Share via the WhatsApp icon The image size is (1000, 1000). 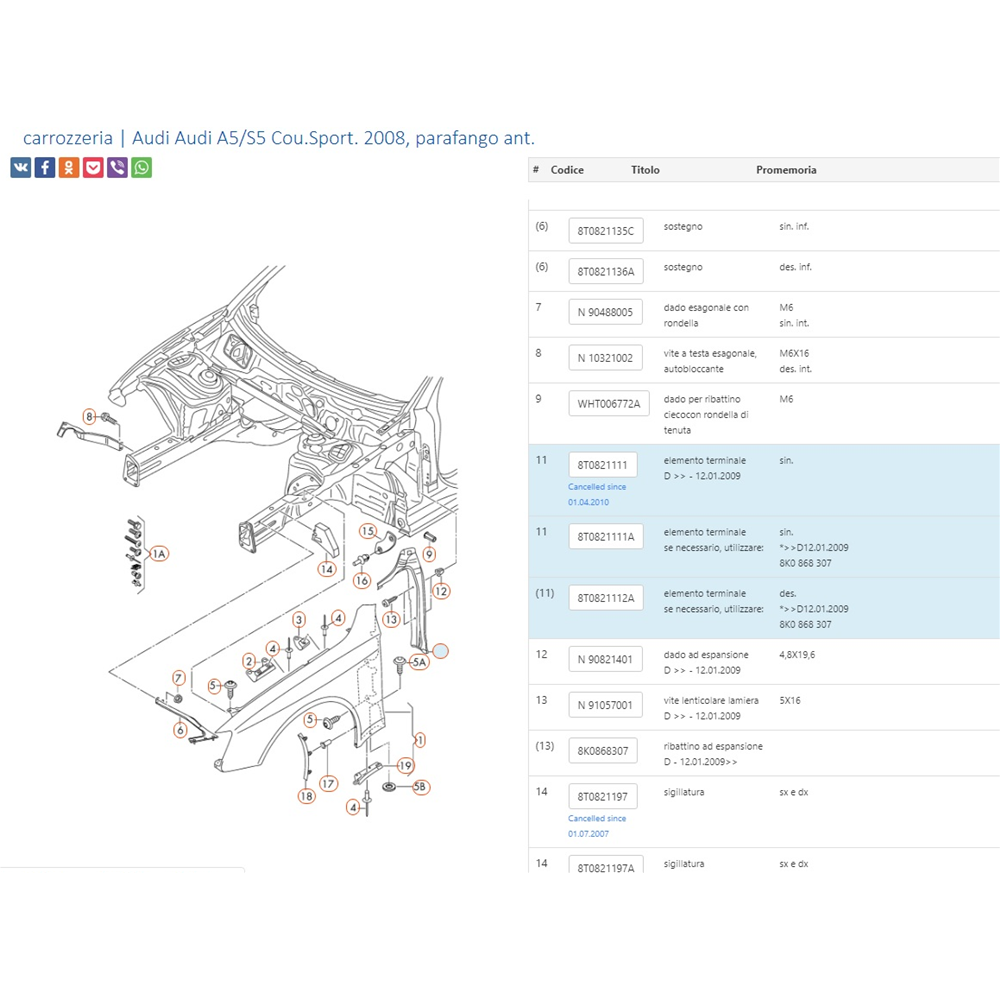[x=142, y=168]
